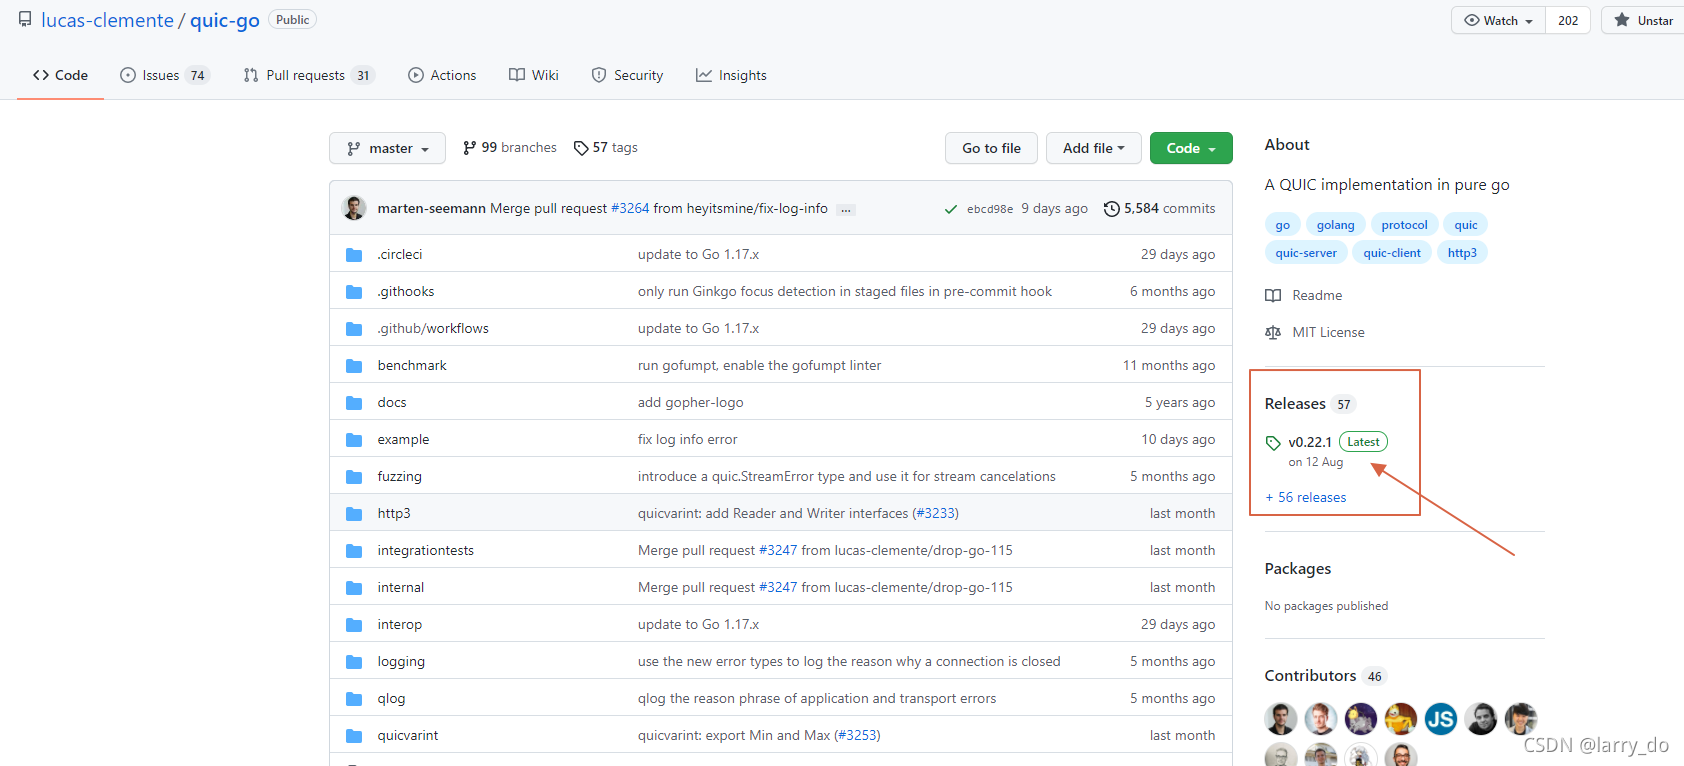The image size is (1684, 766).
Task: Open the Packages heading link
Action: 1298,569
